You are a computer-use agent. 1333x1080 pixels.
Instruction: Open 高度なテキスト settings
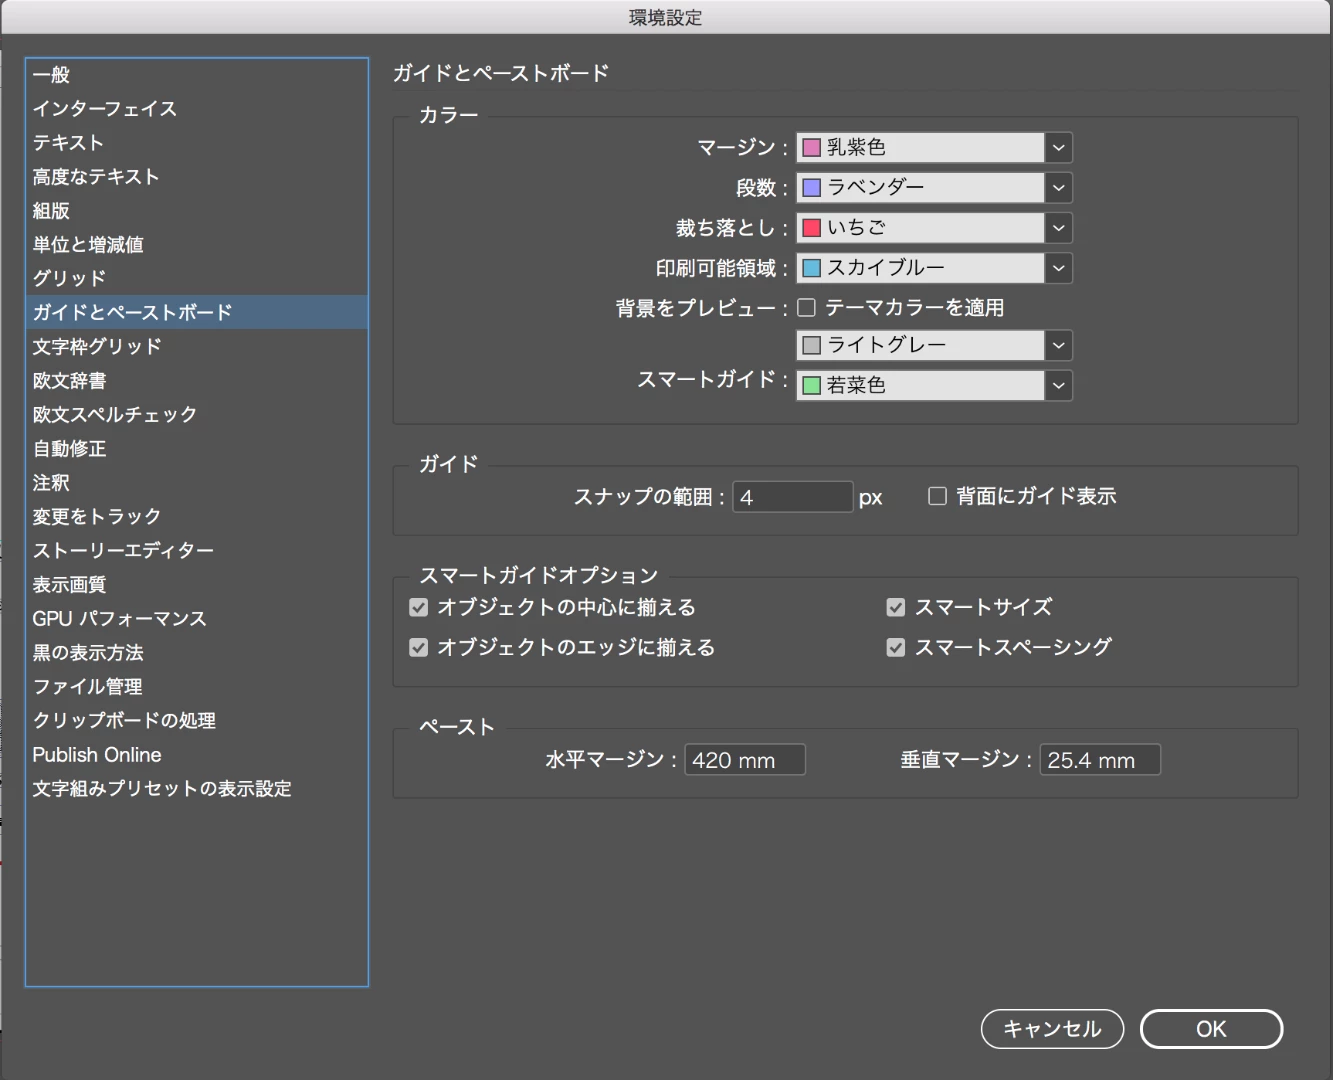[197, 177]
